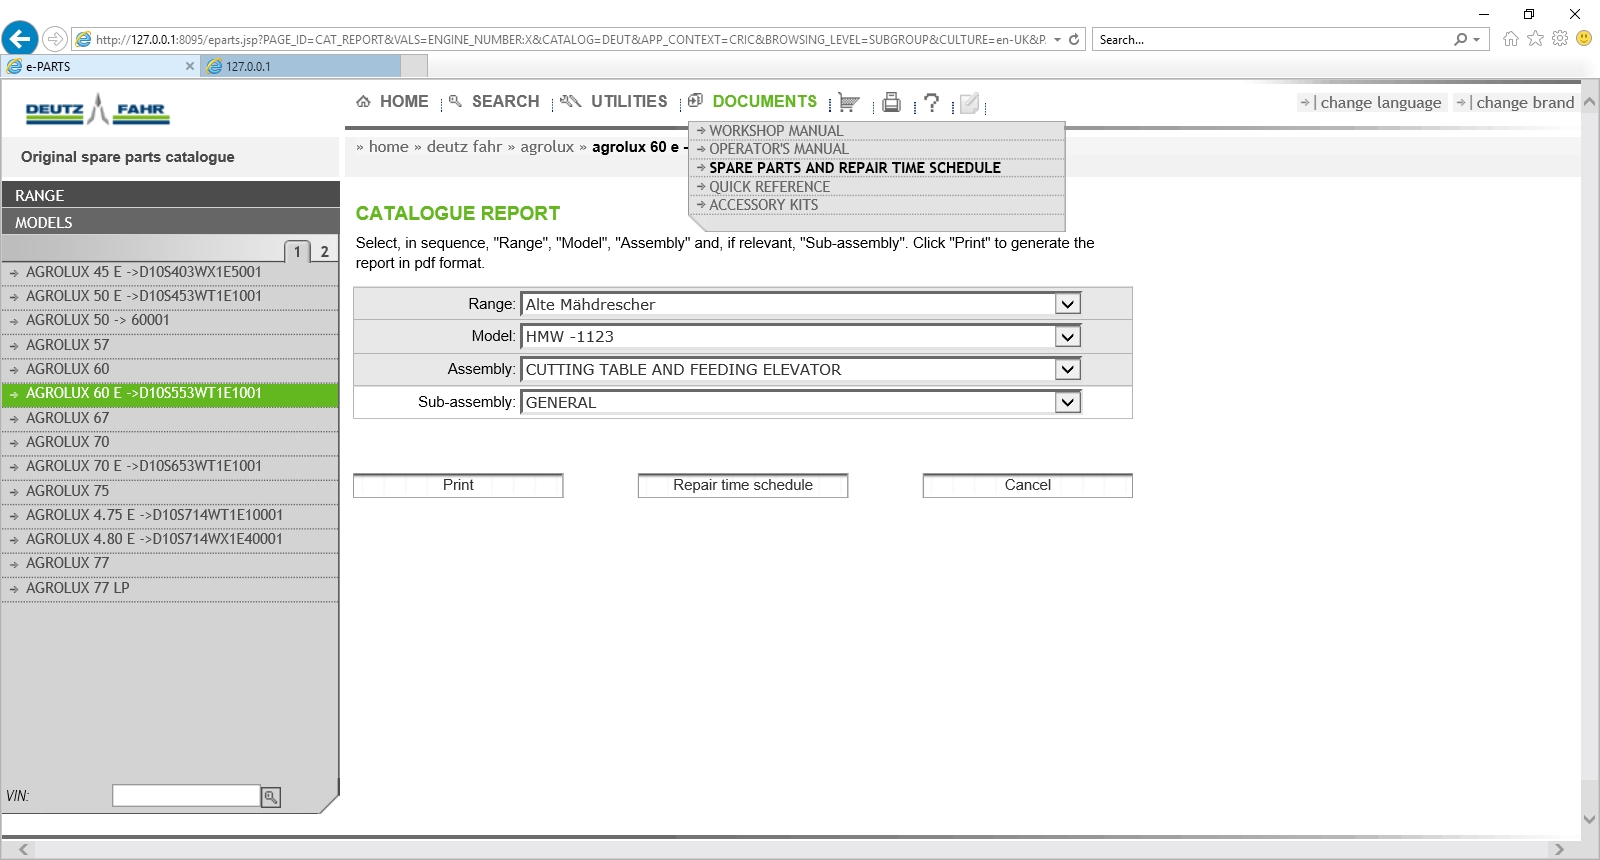This screenshot has height=860, width=1600.
Task: Select SPARE PARTS AND REPAIR TIME SCHEDULE
Action: 855,168
